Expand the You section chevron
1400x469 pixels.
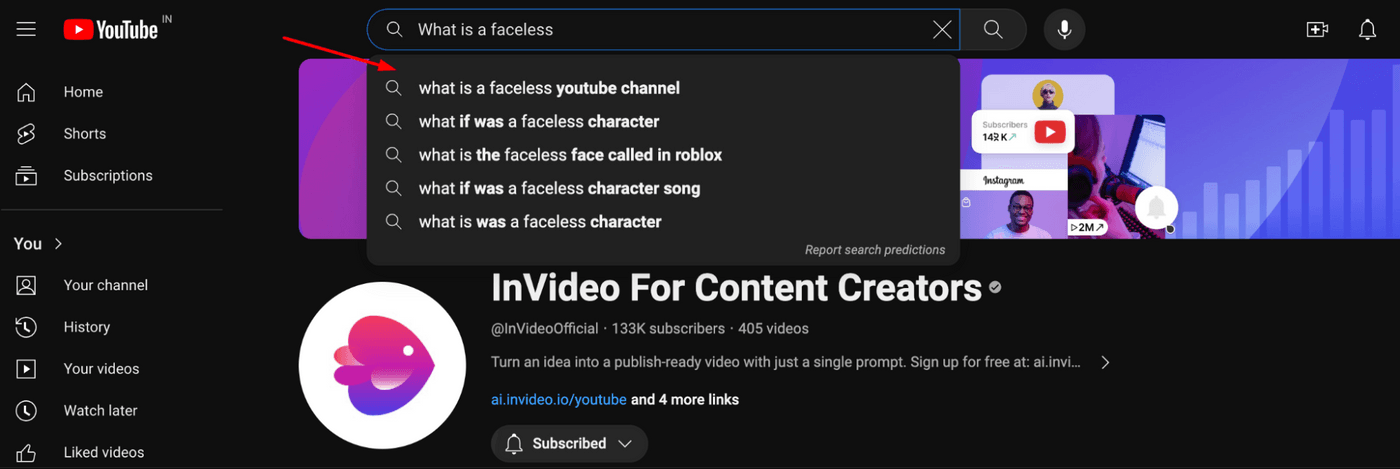click(x=59, y=244)
